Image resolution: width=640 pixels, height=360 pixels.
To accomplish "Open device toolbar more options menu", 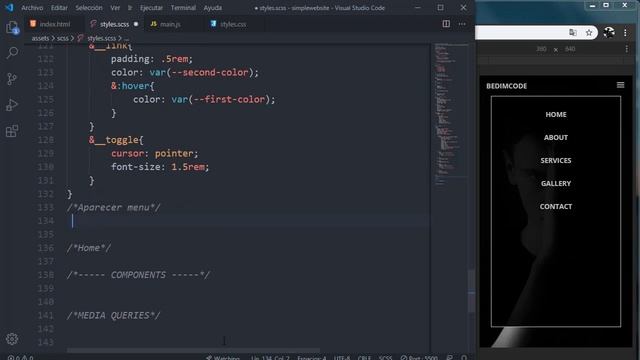I will [627, 49].
